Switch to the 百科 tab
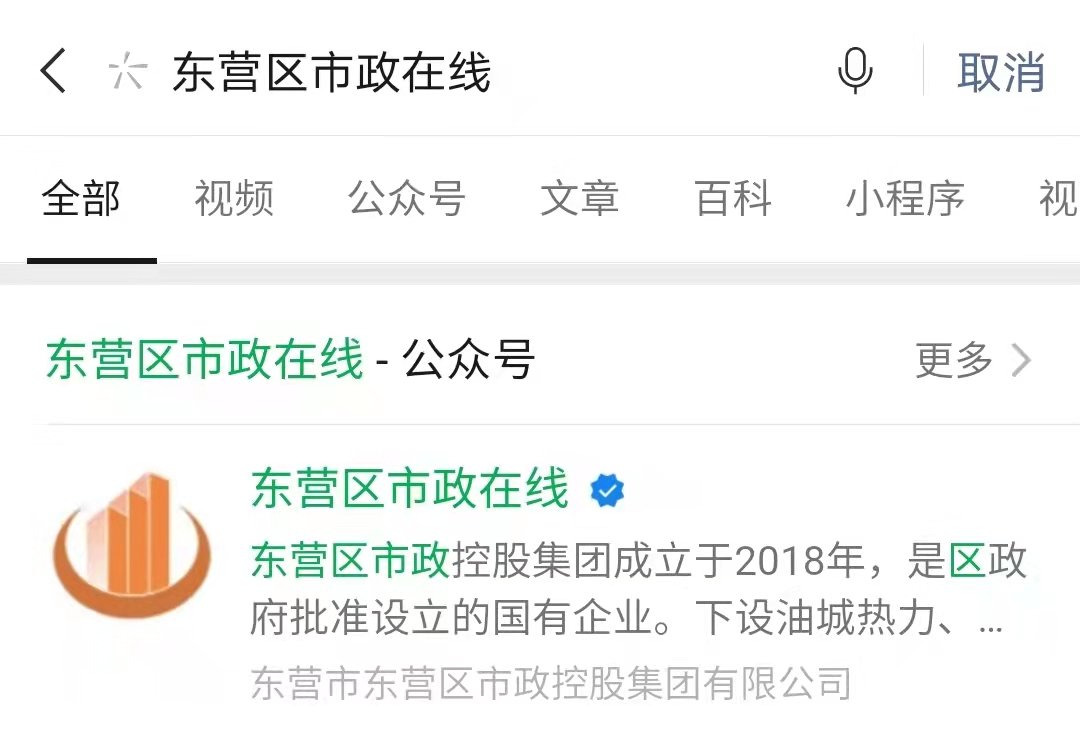Viewport: 1080px width, 746px height. pos(733,198)
